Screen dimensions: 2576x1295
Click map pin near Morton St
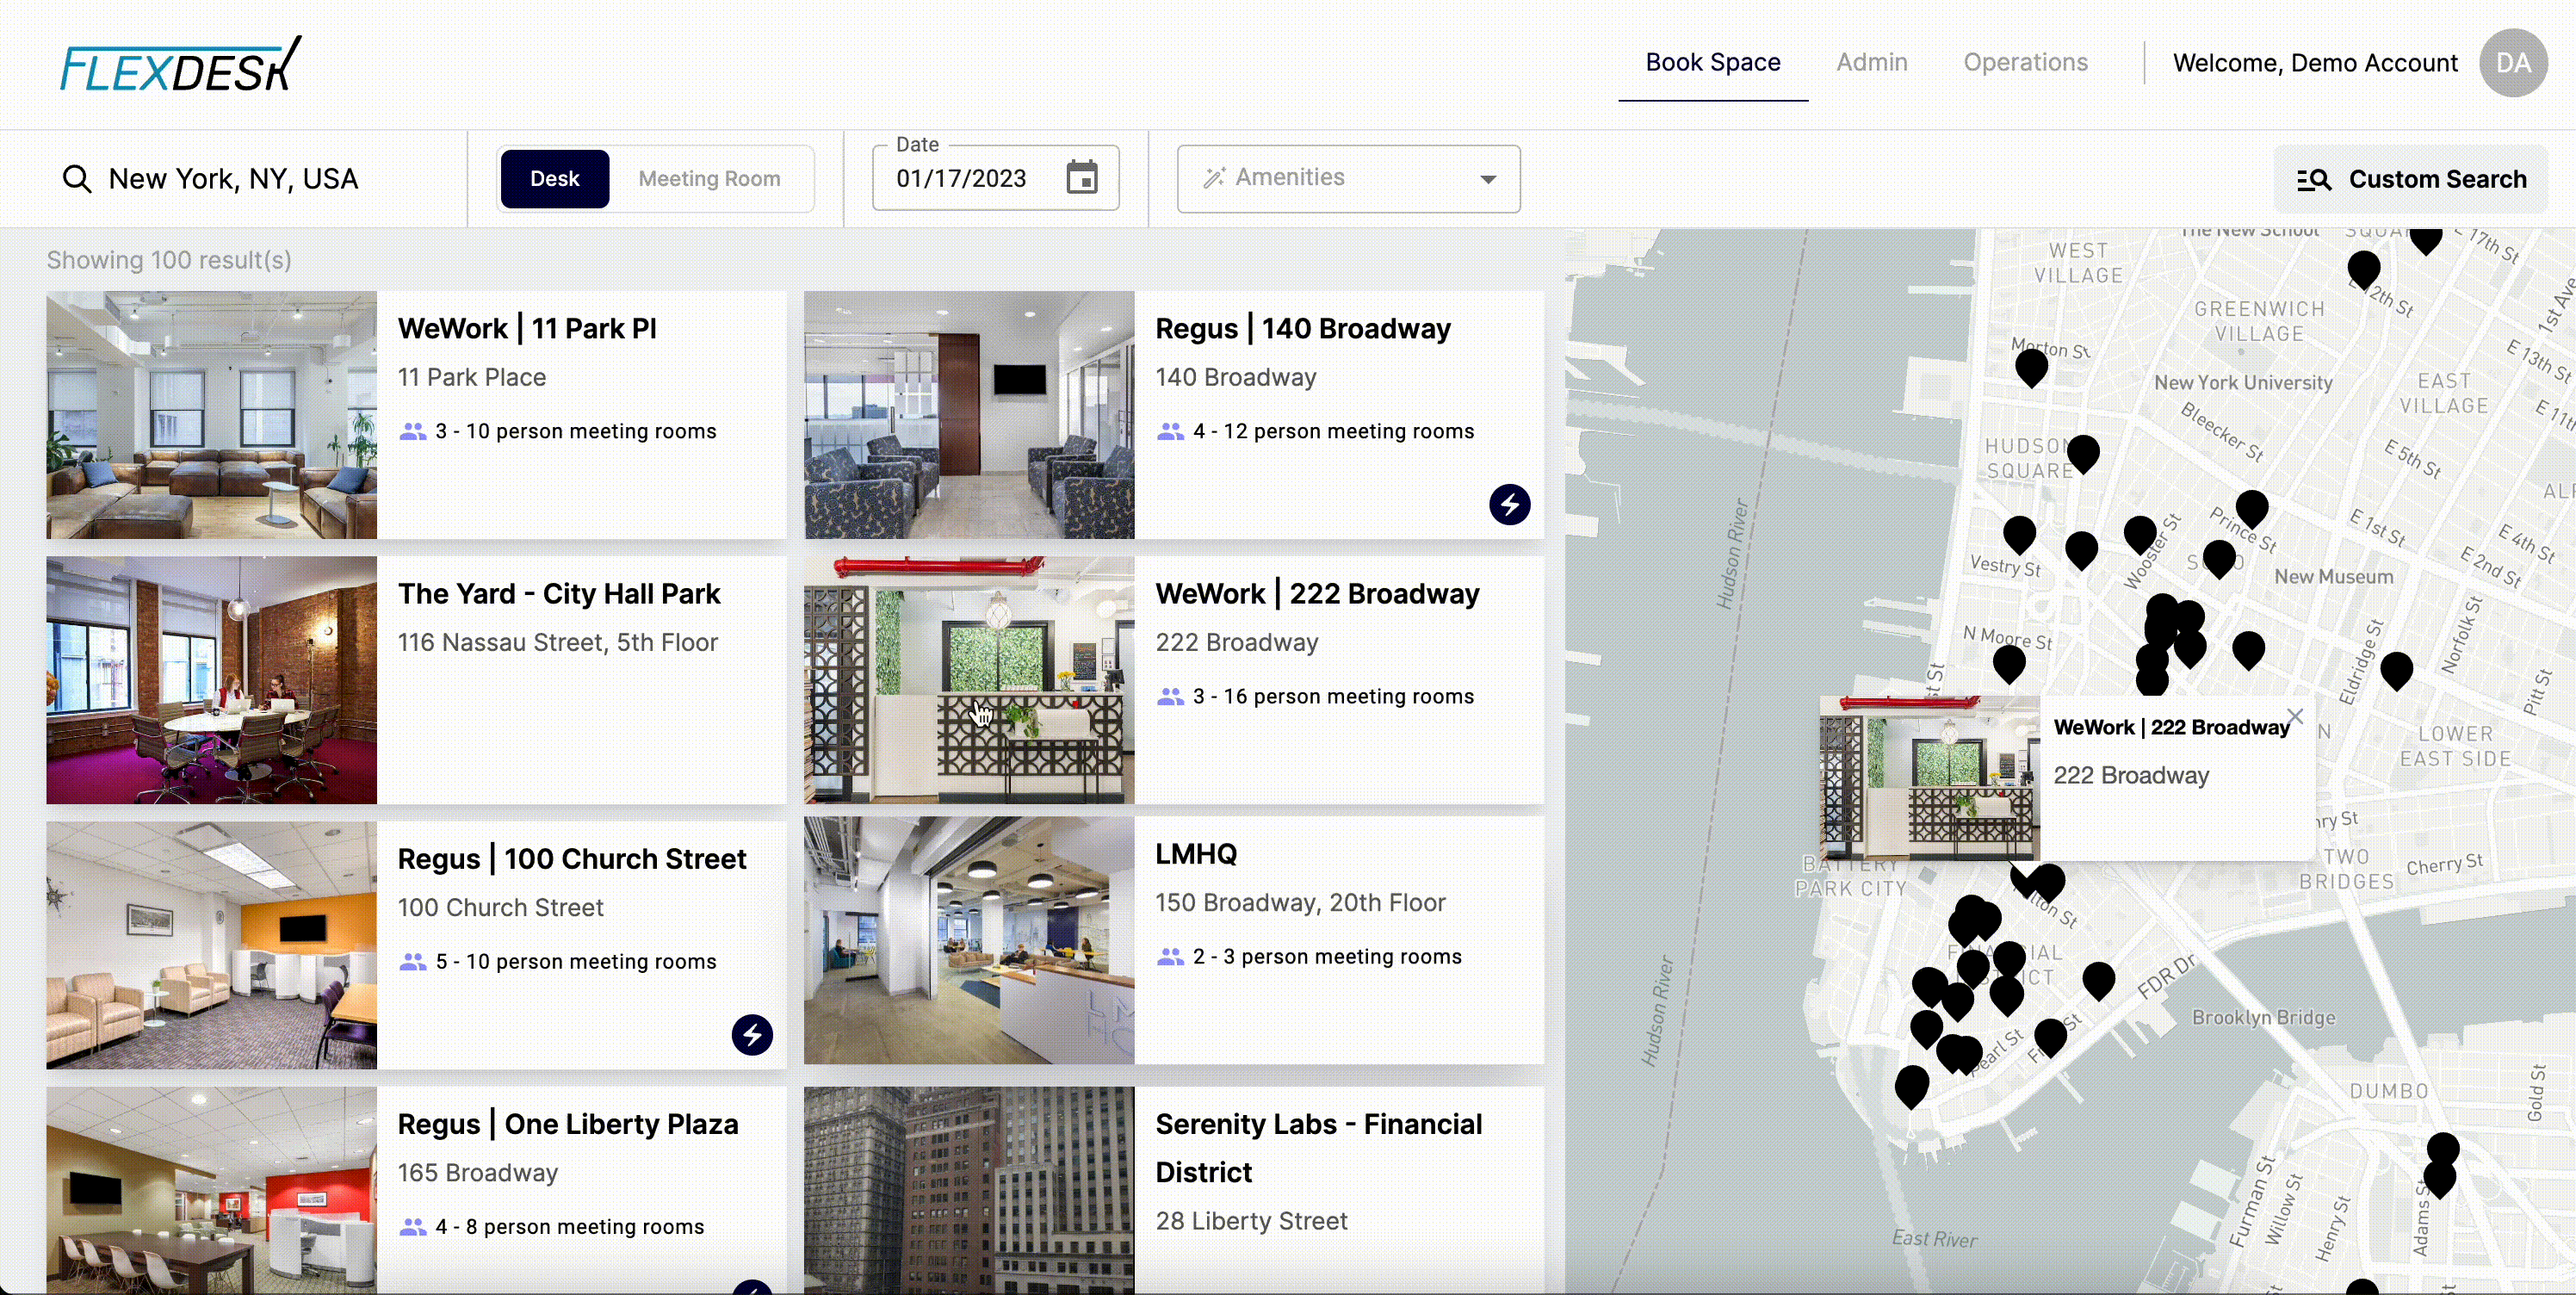pos(2031,366)
